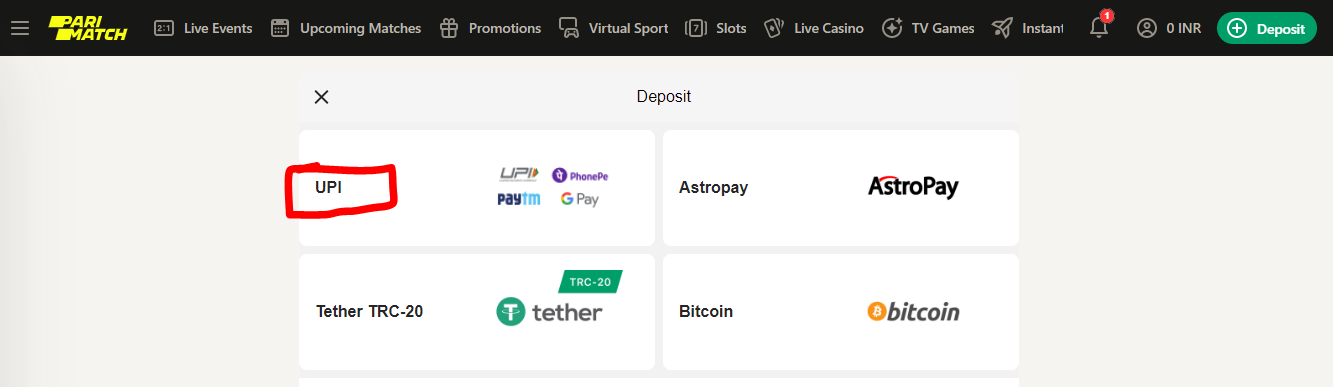This screenshot has width=1333, height=387.
Task: Click the user account profile icon
Action: [1147, 28]
